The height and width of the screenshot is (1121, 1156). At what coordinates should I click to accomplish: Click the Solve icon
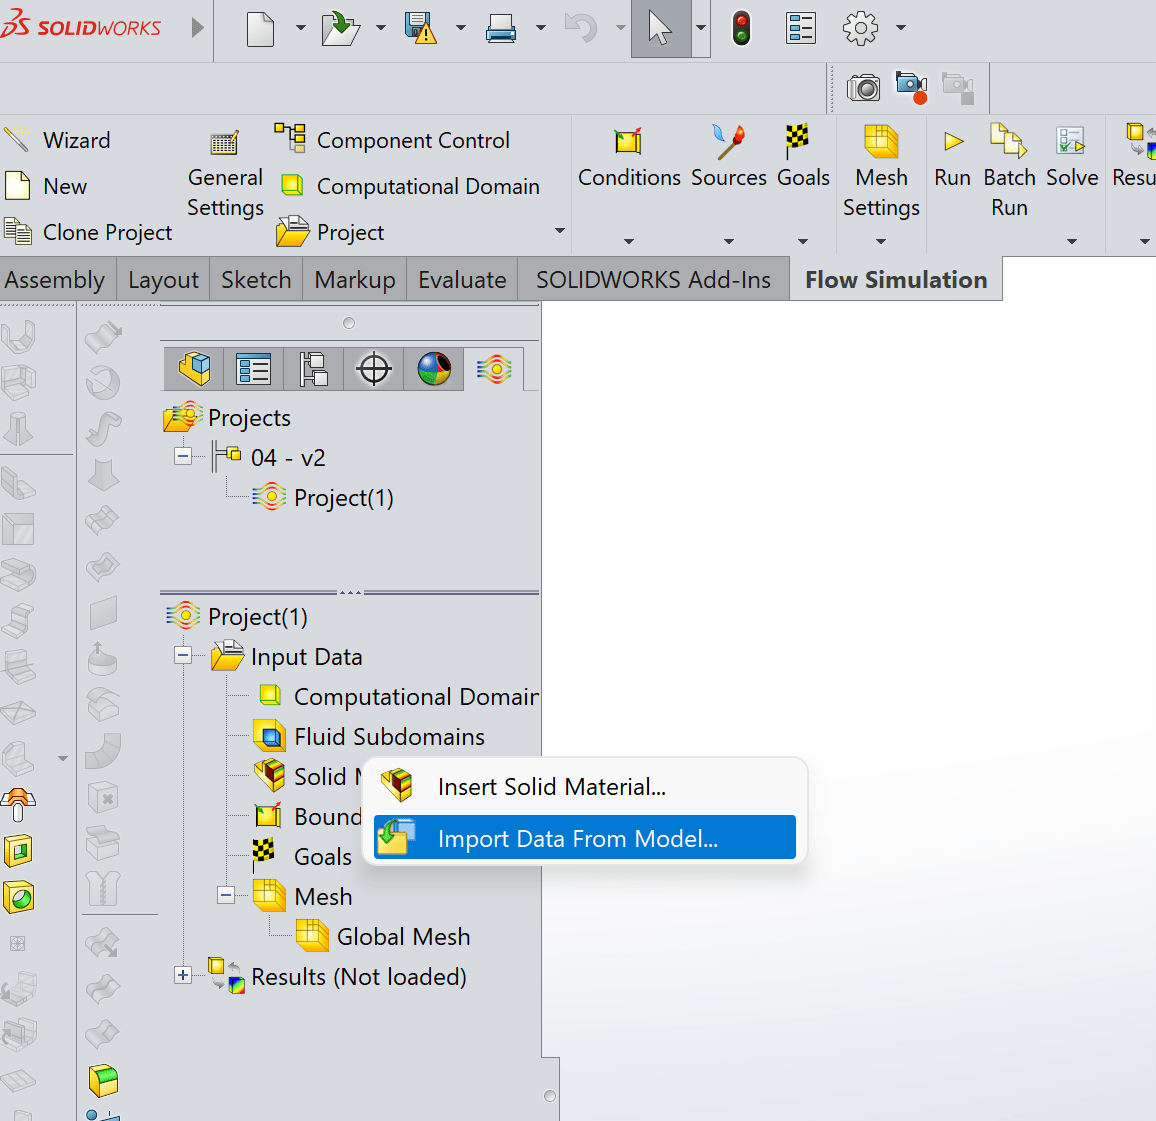(1071, 140)
